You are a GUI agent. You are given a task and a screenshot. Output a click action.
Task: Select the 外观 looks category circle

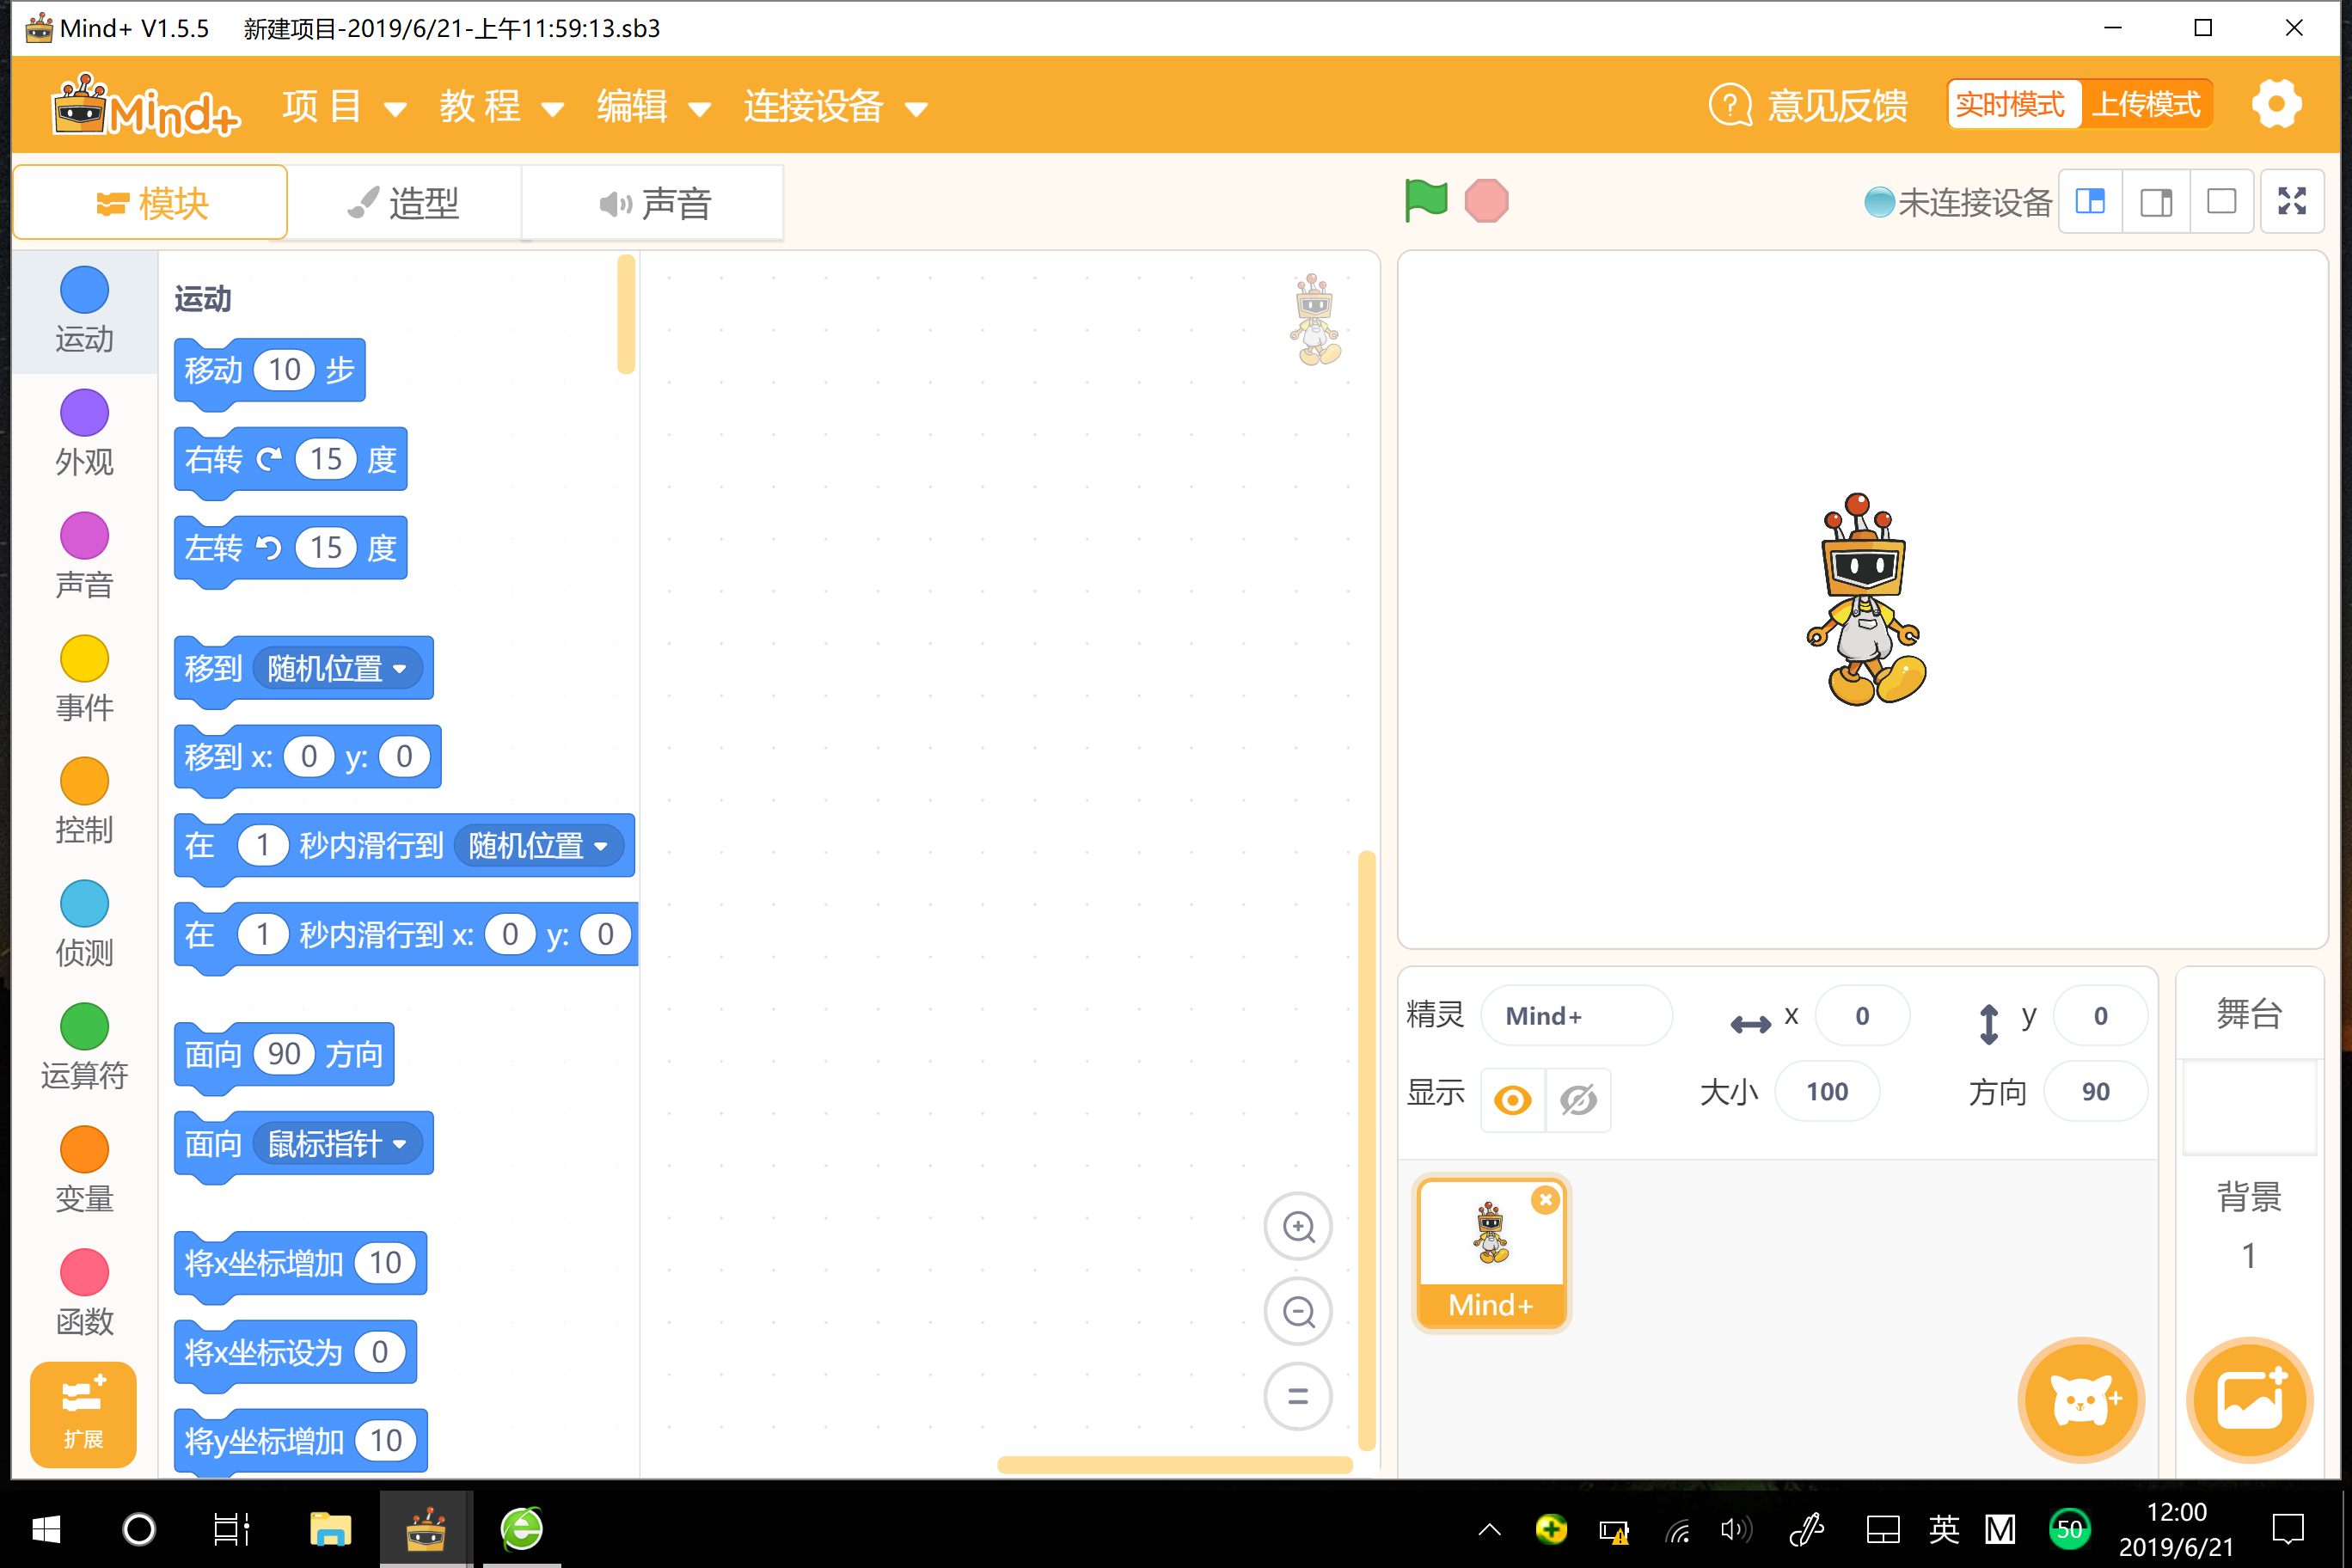[x=84, y=413]
